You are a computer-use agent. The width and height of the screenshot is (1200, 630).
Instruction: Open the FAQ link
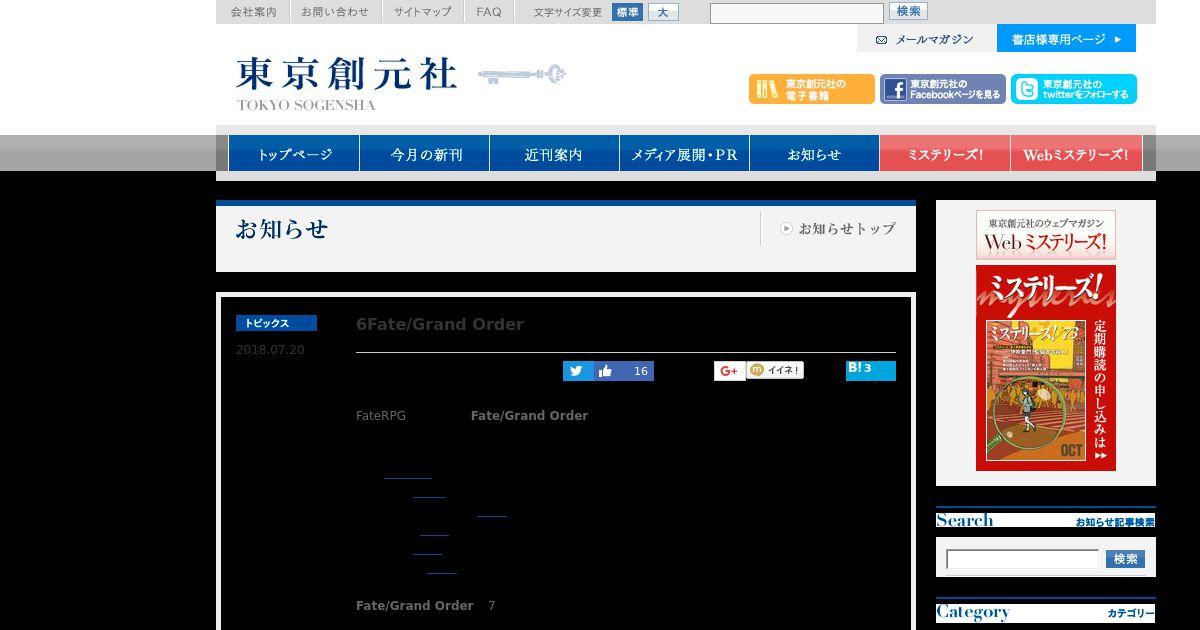tap(489, 12)
